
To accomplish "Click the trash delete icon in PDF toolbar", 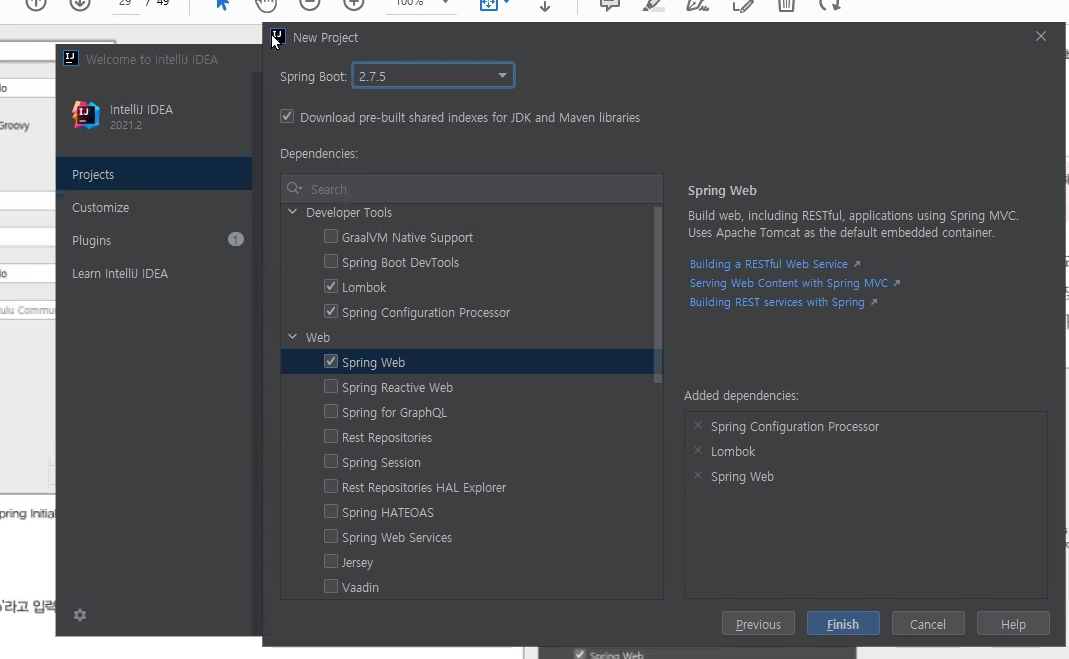I will [786, 4].
